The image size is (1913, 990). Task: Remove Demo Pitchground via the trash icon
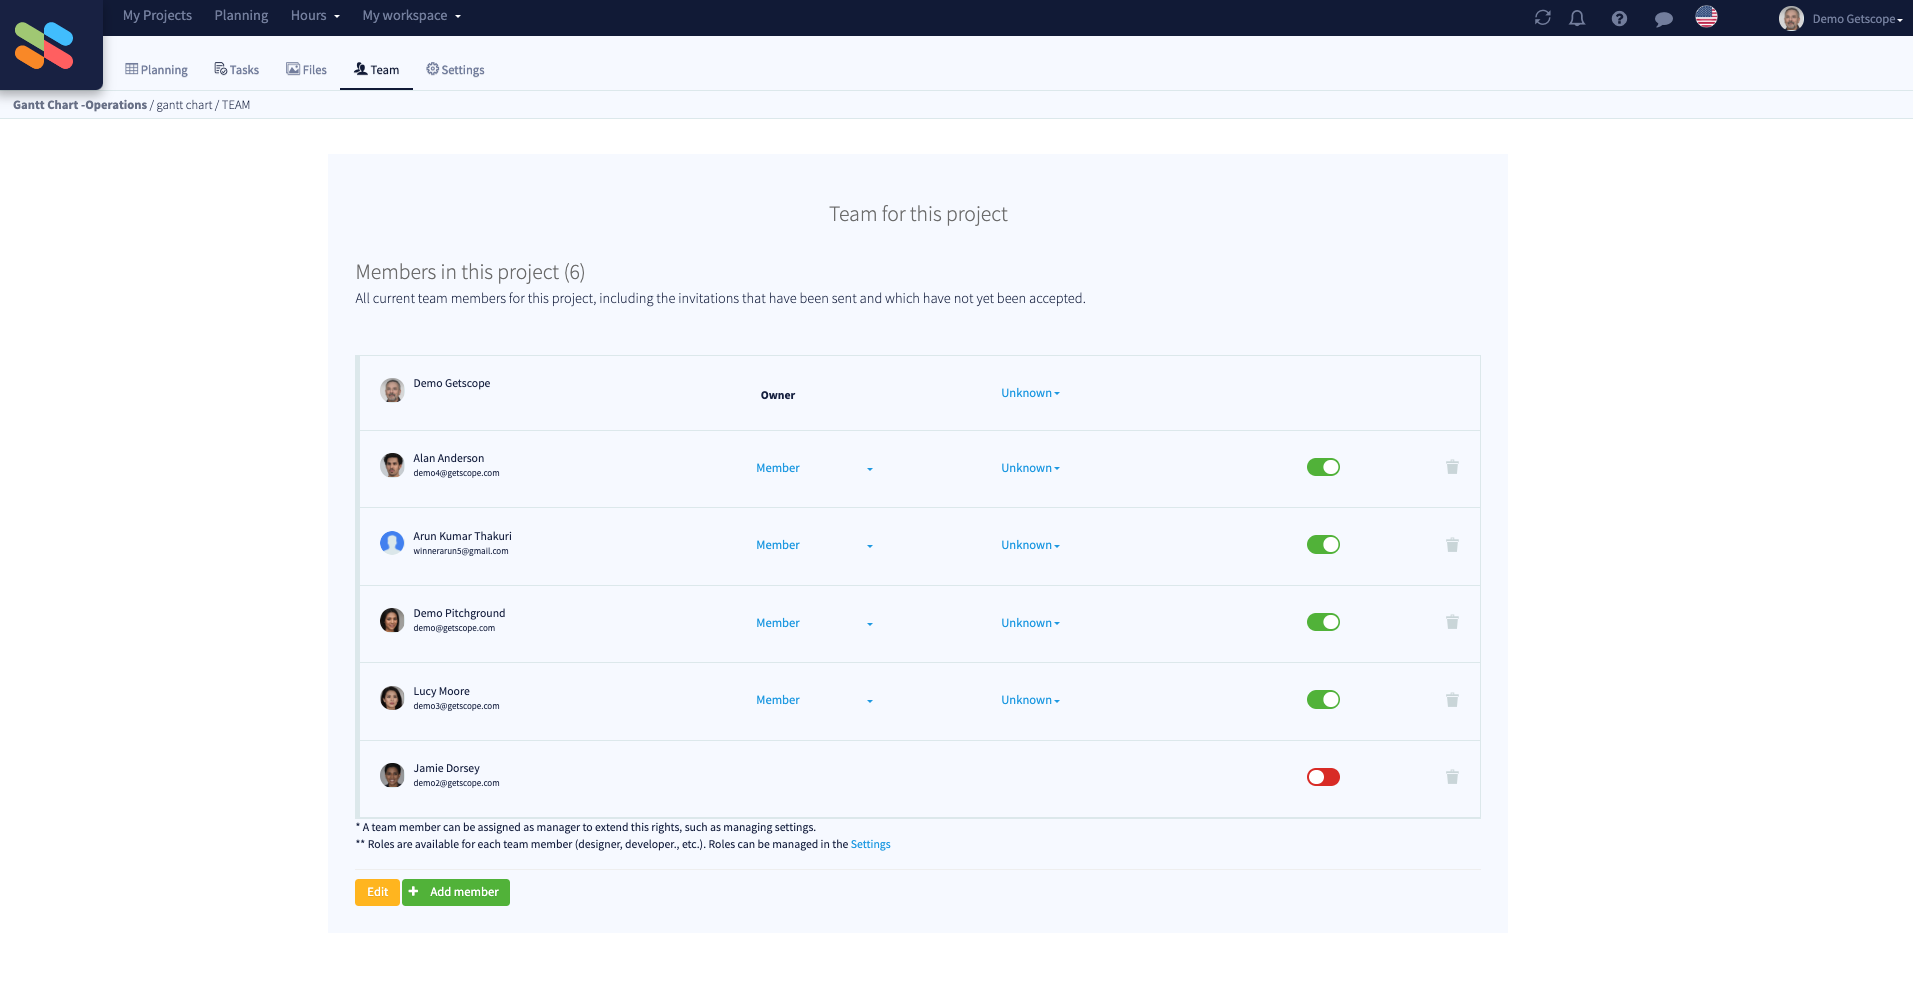click(1452, 622)
